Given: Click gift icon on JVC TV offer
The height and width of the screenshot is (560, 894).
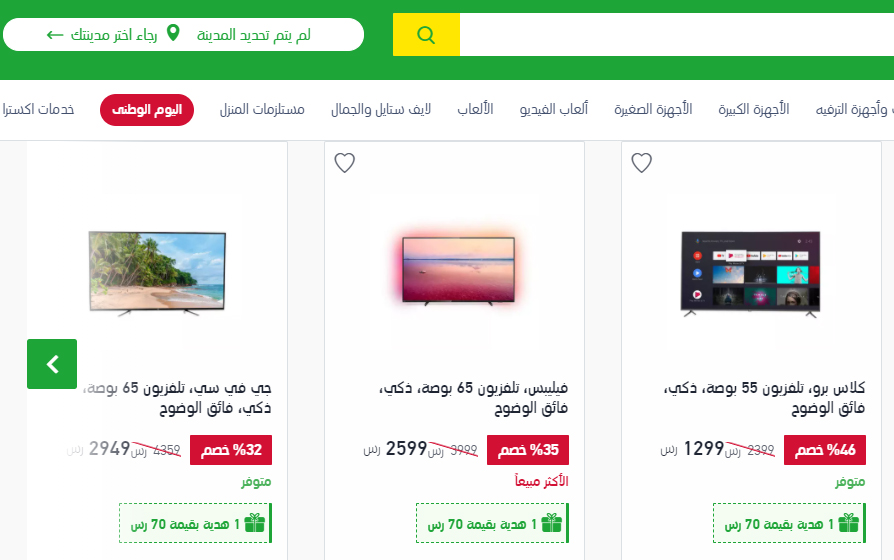Looking at the screenshot, I should (x=254, y=523).
